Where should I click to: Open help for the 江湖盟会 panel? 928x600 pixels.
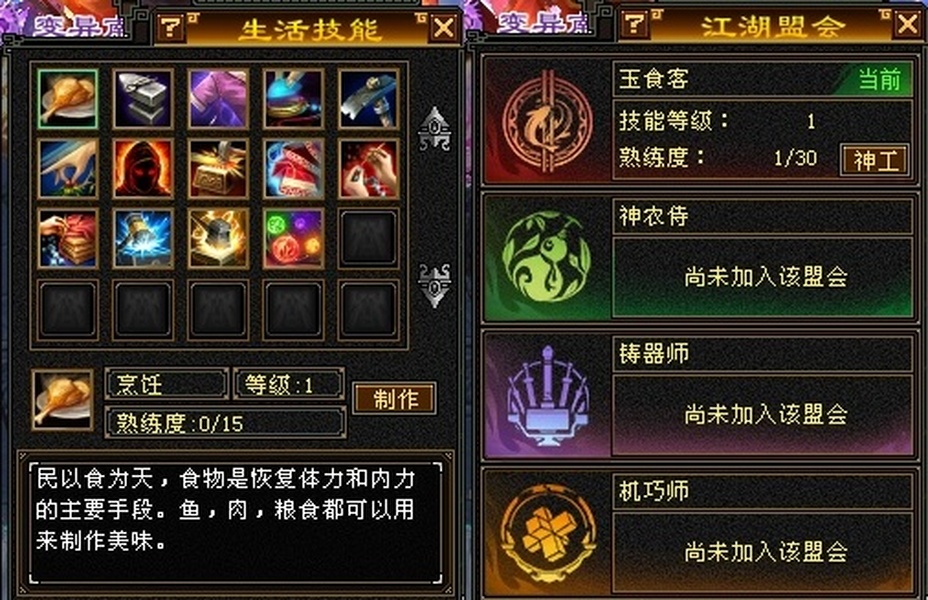(634, 24)
